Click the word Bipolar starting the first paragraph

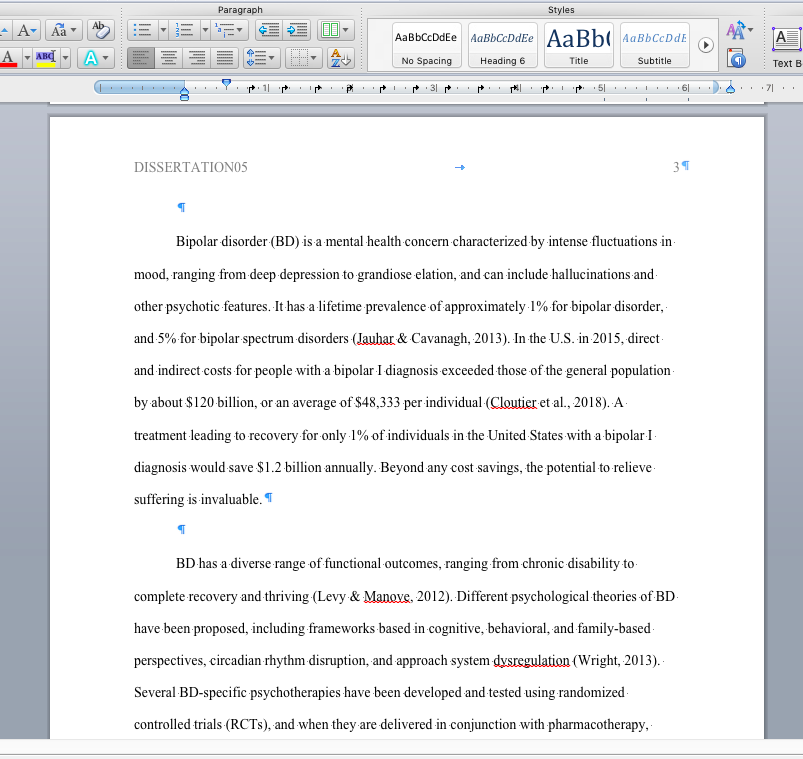point(197,242)
